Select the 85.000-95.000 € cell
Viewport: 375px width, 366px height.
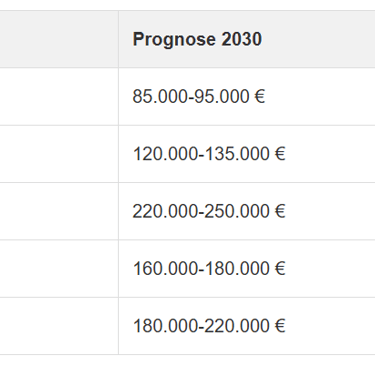(247, 97)
